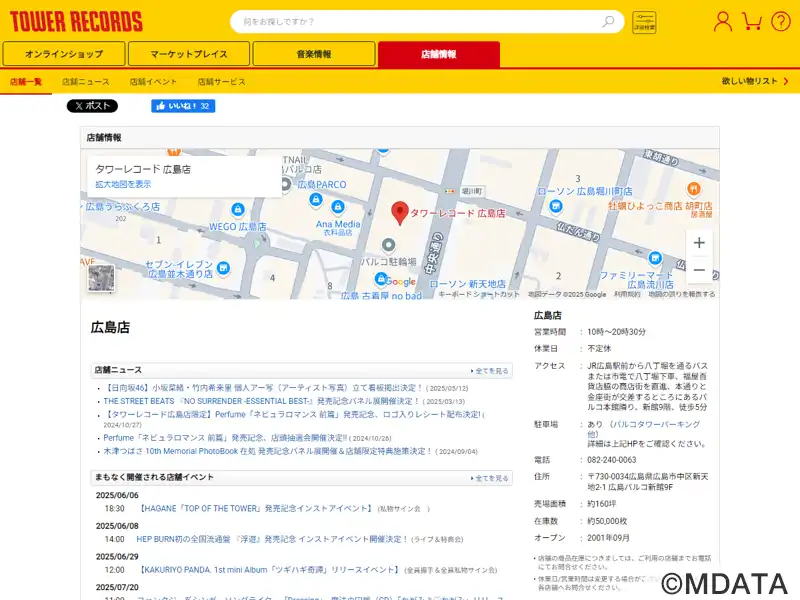Image resolution: width=800 pixels, height=600 pixels.
Task: Open HEP BURN 浮遊 instore event link
Action: pos(272,539)
